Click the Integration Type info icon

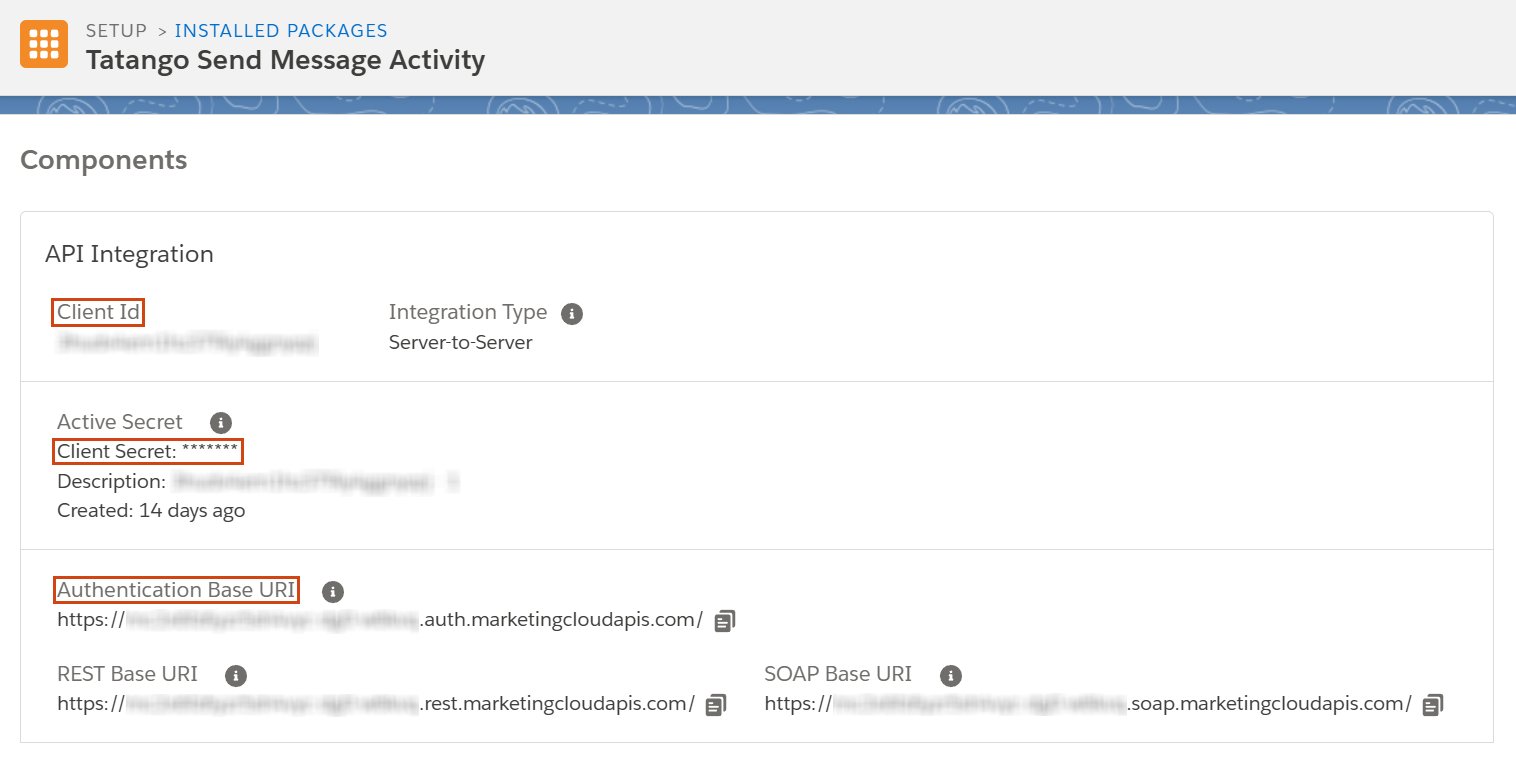pos(572,313)
